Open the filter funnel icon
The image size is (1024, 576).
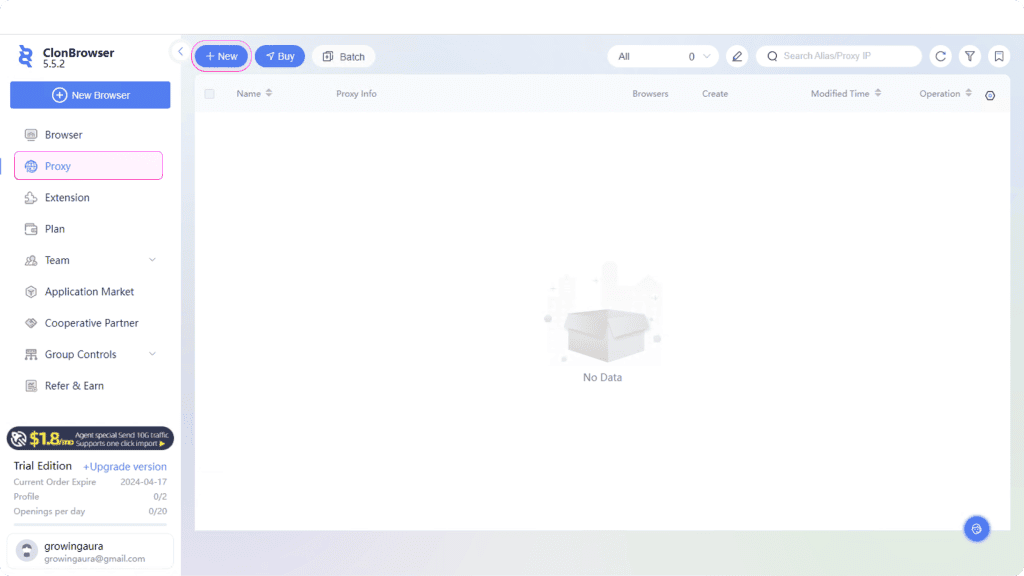(969, 57)
